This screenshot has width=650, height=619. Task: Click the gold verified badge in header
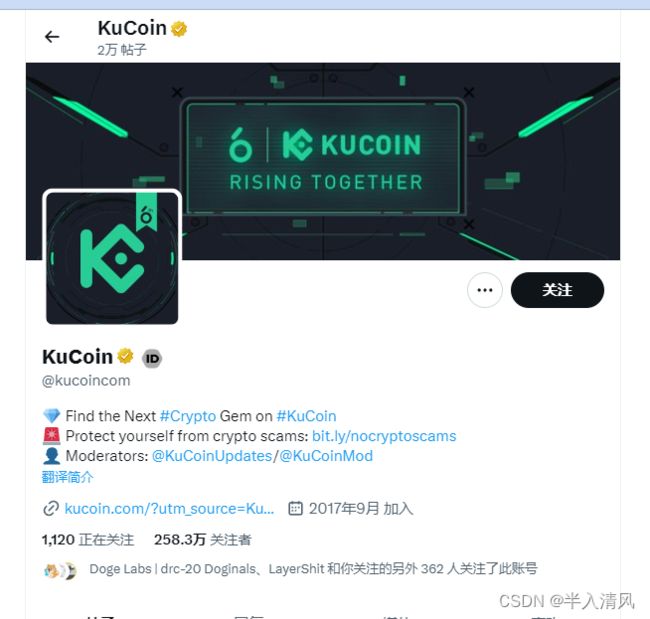pos(179,29)
